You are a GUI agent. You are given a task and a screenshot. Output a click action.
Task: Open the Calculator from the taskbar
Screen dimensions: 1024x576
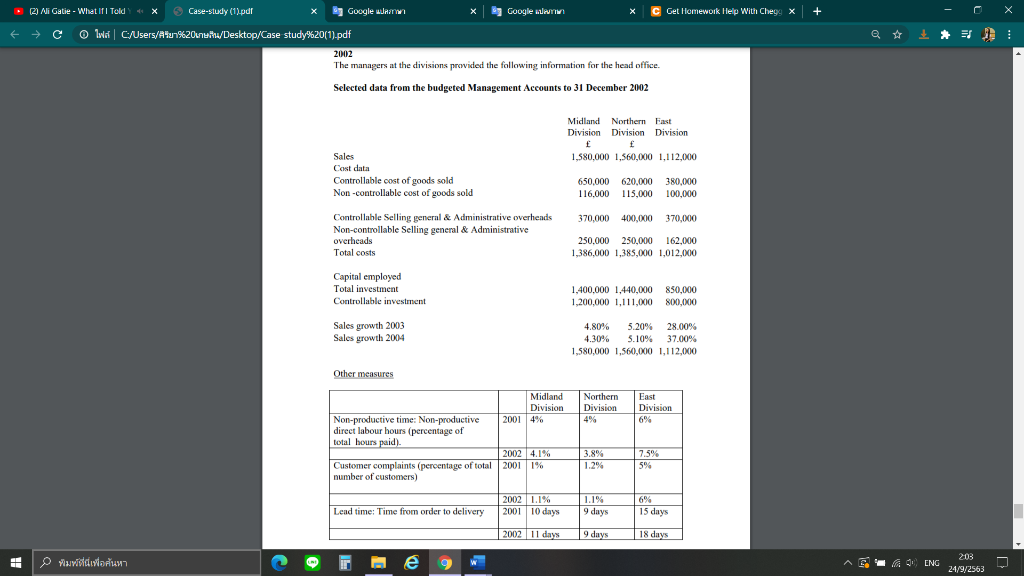345,562
